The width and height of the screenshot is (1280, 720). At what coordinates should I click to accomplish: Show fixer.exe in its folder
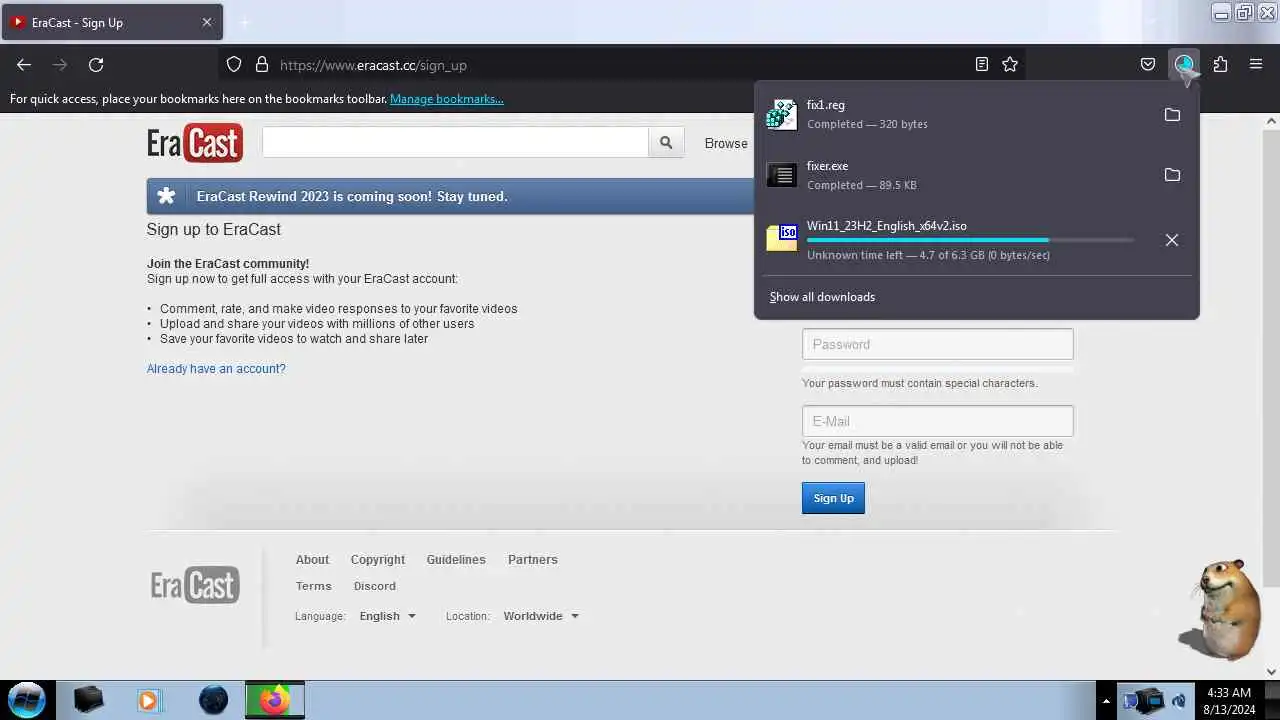click(x=1172, y=175)
